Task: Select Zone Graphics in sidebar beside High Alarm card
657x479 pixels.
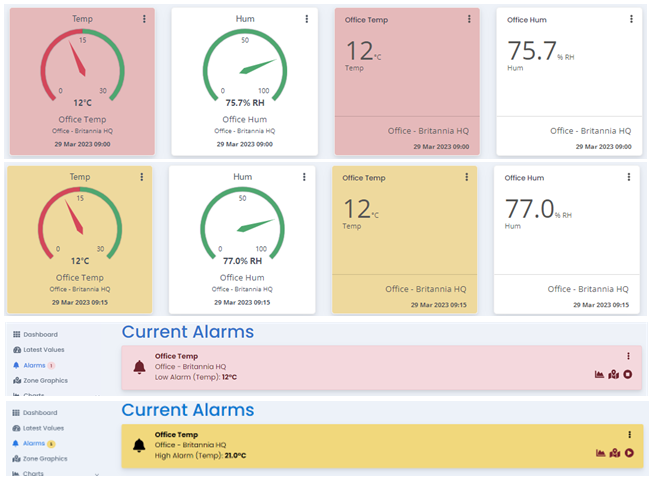Action: 44,458
